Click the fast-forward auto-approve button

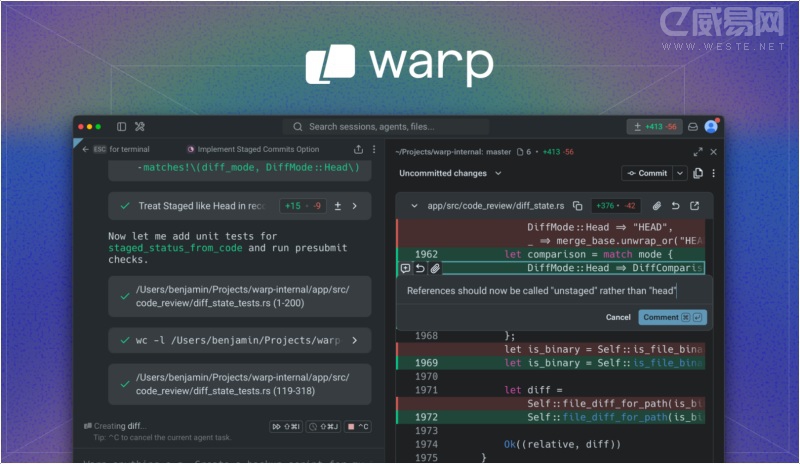click(x=286, y=426)
